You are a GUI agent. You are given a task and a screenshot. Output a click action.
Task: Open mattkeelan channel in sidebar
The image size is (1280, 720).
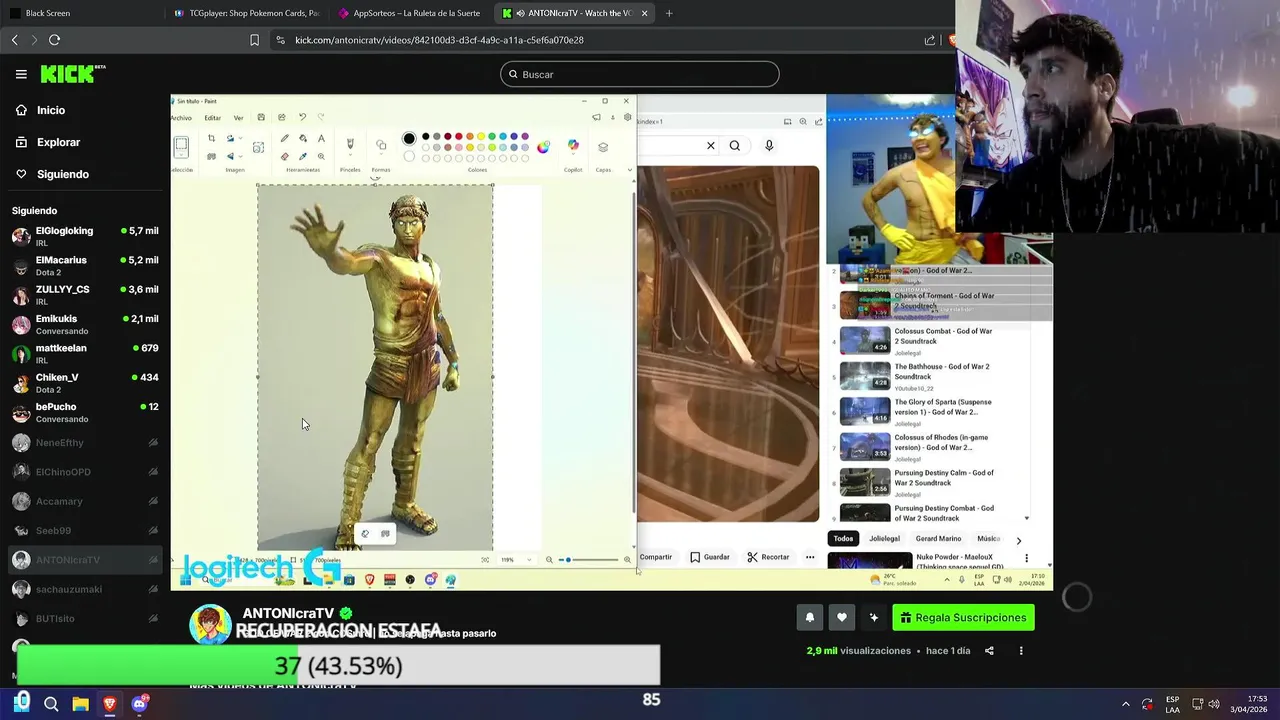click(x=85, y=353)
